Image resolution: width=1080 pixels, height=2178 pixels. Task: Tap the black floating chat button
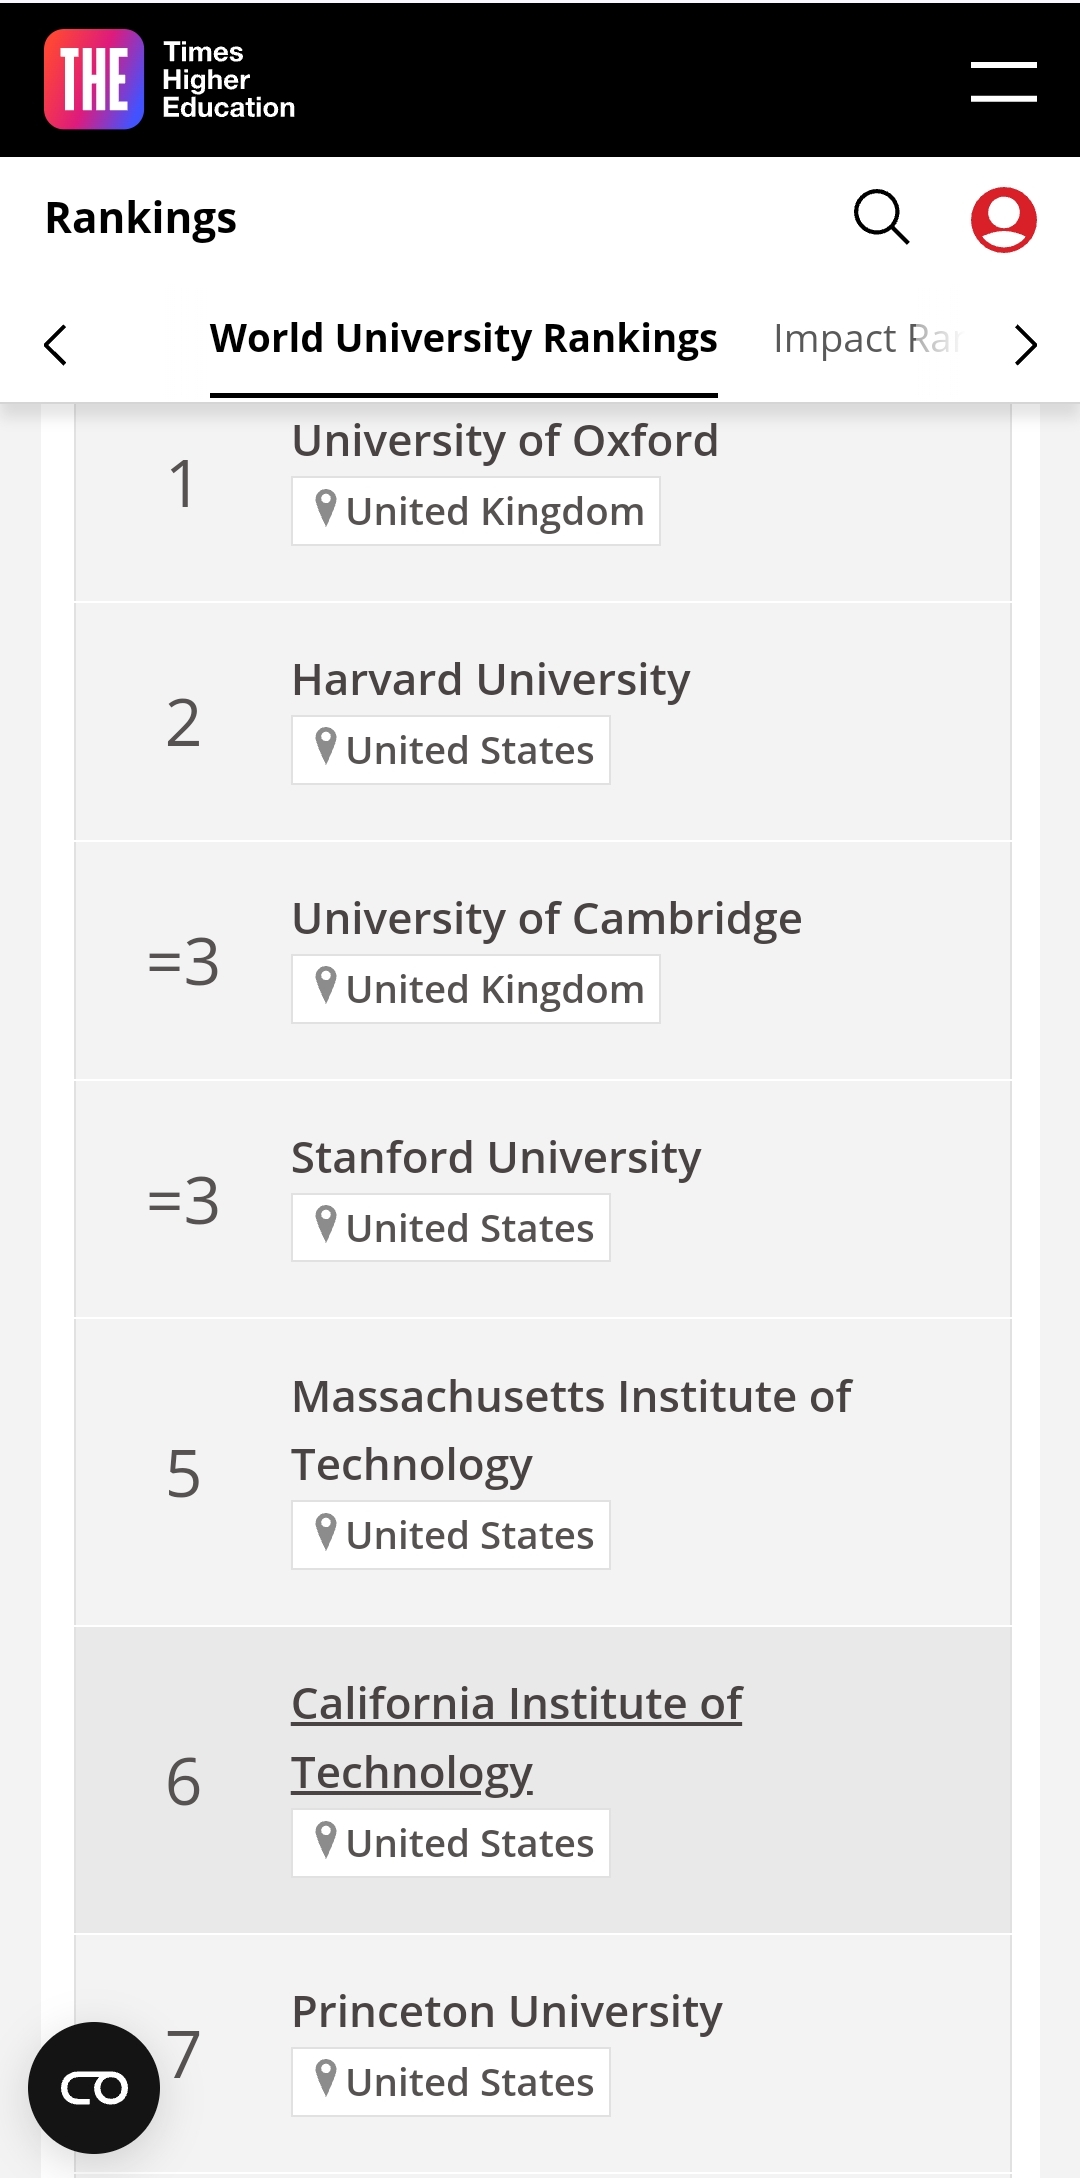(x=94, y=2088)
